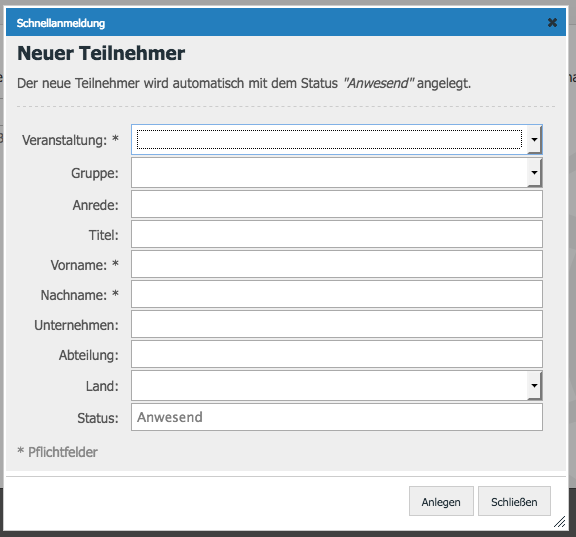Click the Status field showing Anwesend
This screenshot has width=576, height=537.
337,417
